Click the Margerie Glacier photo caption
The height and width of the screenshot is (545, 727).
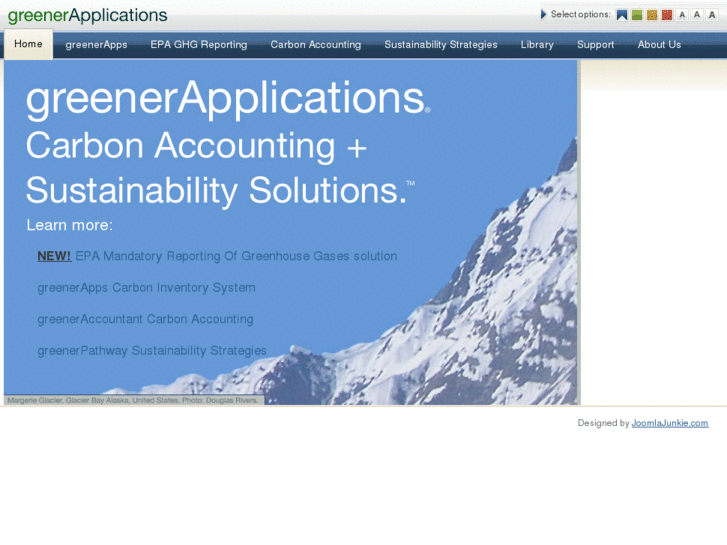pyautogui.click(x=133, y=400)
